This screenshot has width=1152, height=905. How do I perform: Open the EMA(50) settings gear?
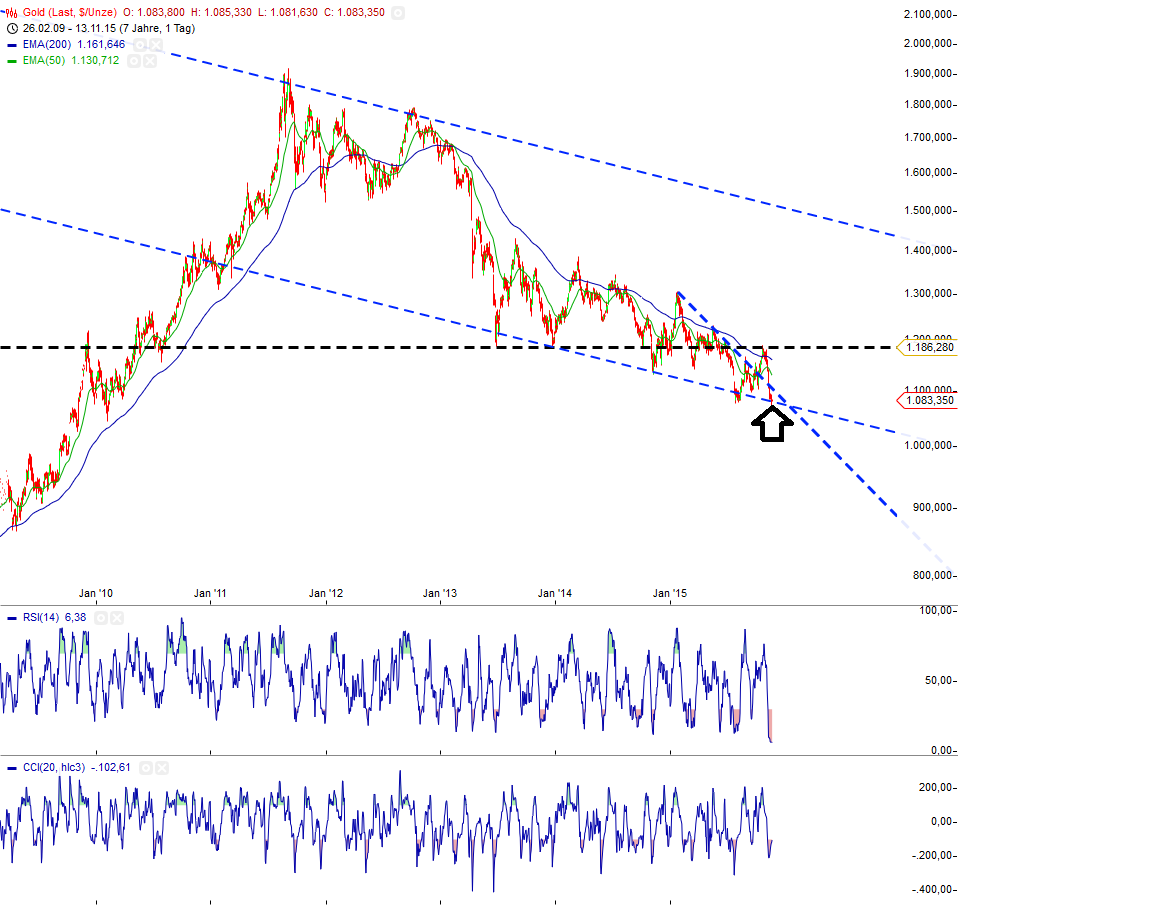(133, 60)
